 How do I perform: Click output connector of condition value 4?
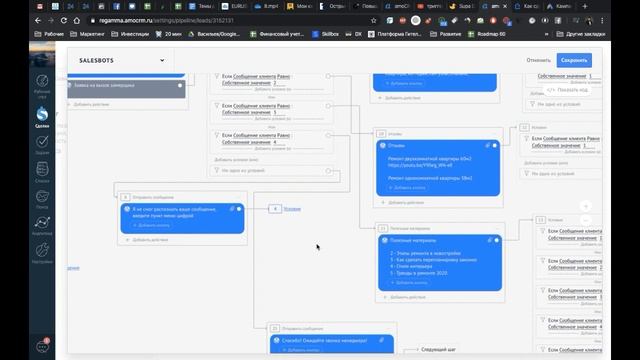point(328,135)
